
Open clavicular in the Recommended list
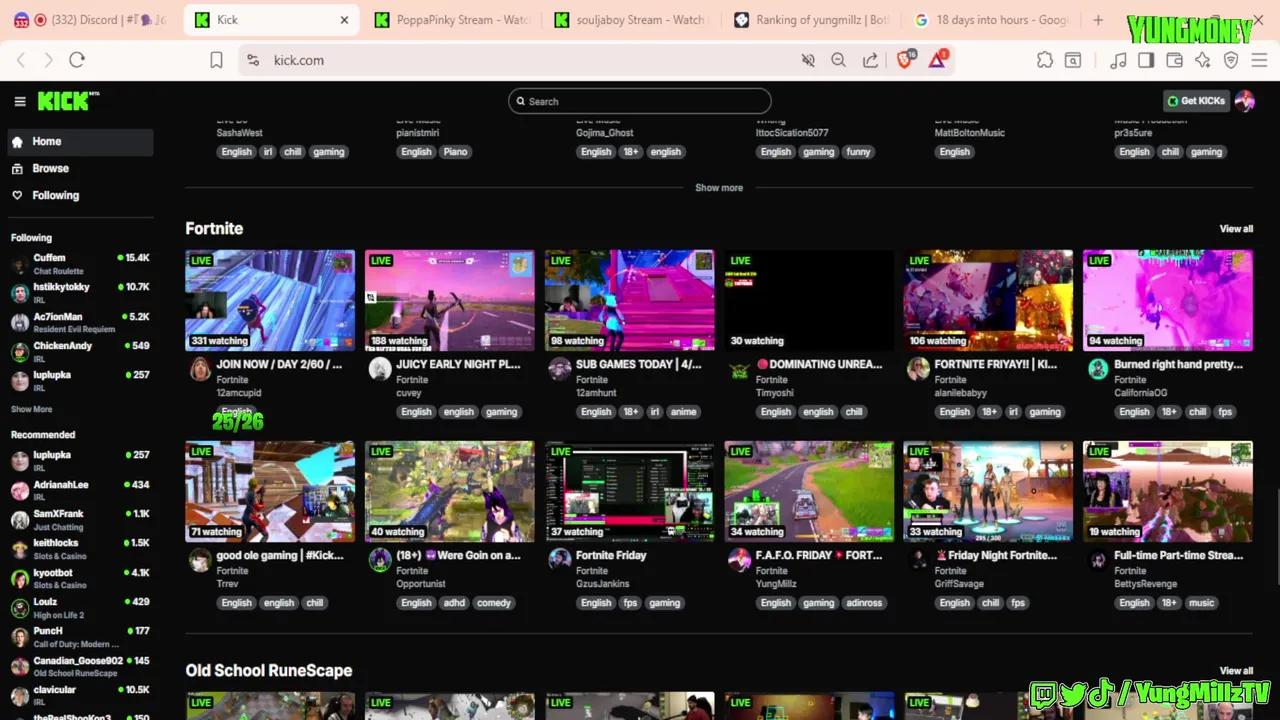tap(80, 695)
